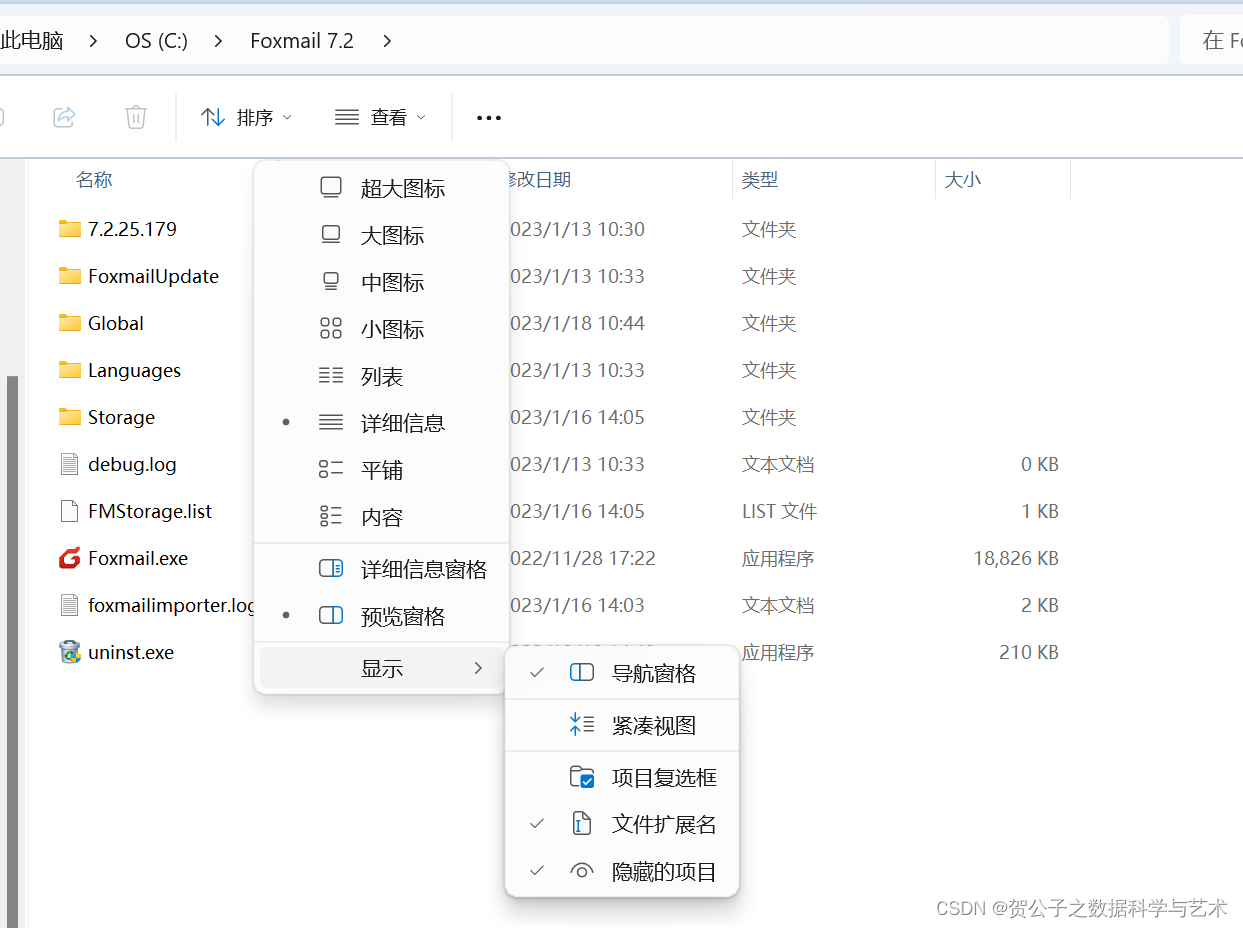Click chevron after Foxmail 7.2 breadcrumb
The height and width of the screenshot is (928, 1243).
pyautogui.click(x=387, y=41)
